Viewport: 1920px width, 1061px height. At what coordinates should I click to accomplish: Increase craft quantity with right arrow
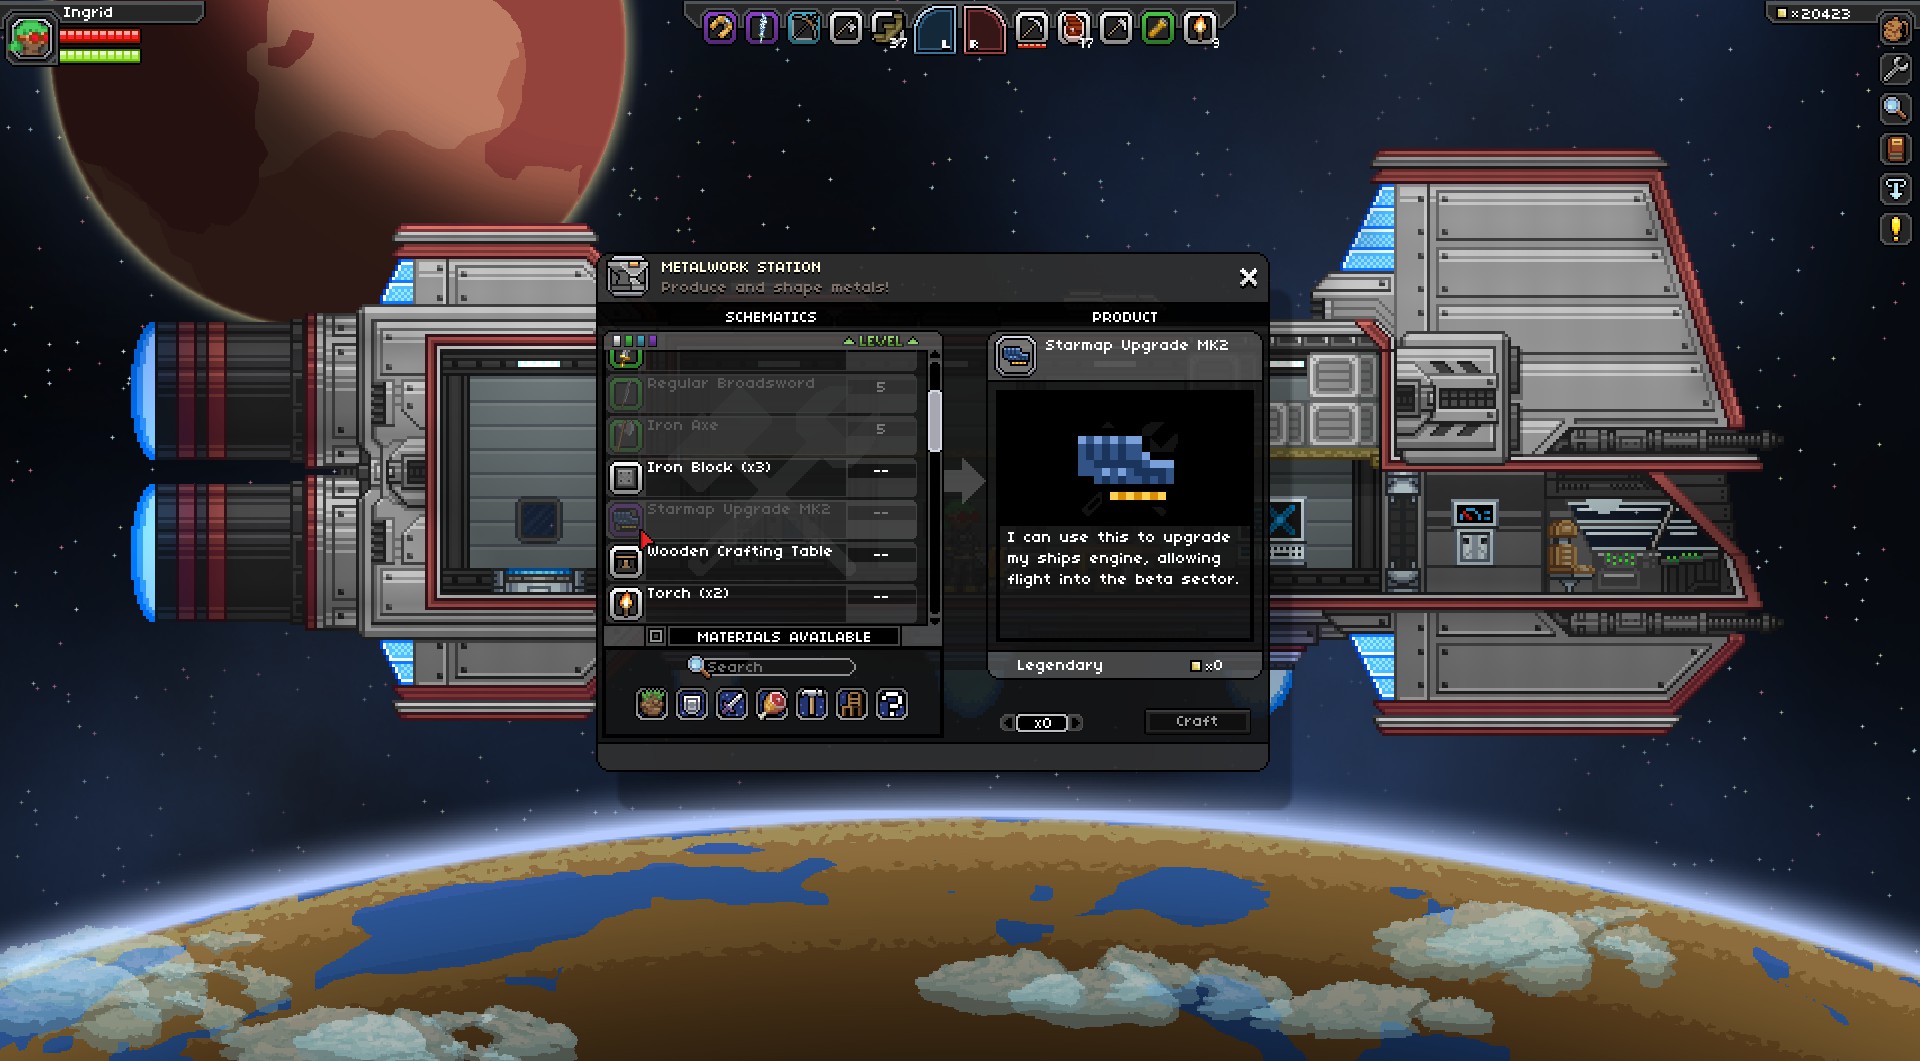pos(1076,723)
